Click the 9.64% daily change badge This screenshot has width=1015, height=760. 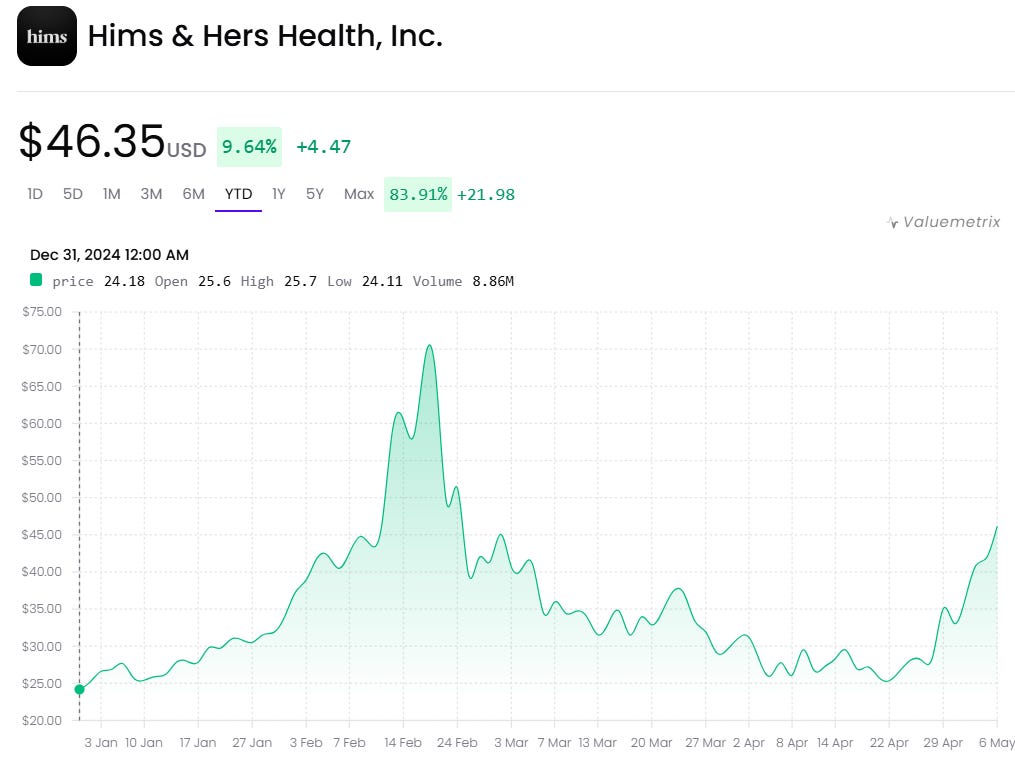tap(249, 147)
